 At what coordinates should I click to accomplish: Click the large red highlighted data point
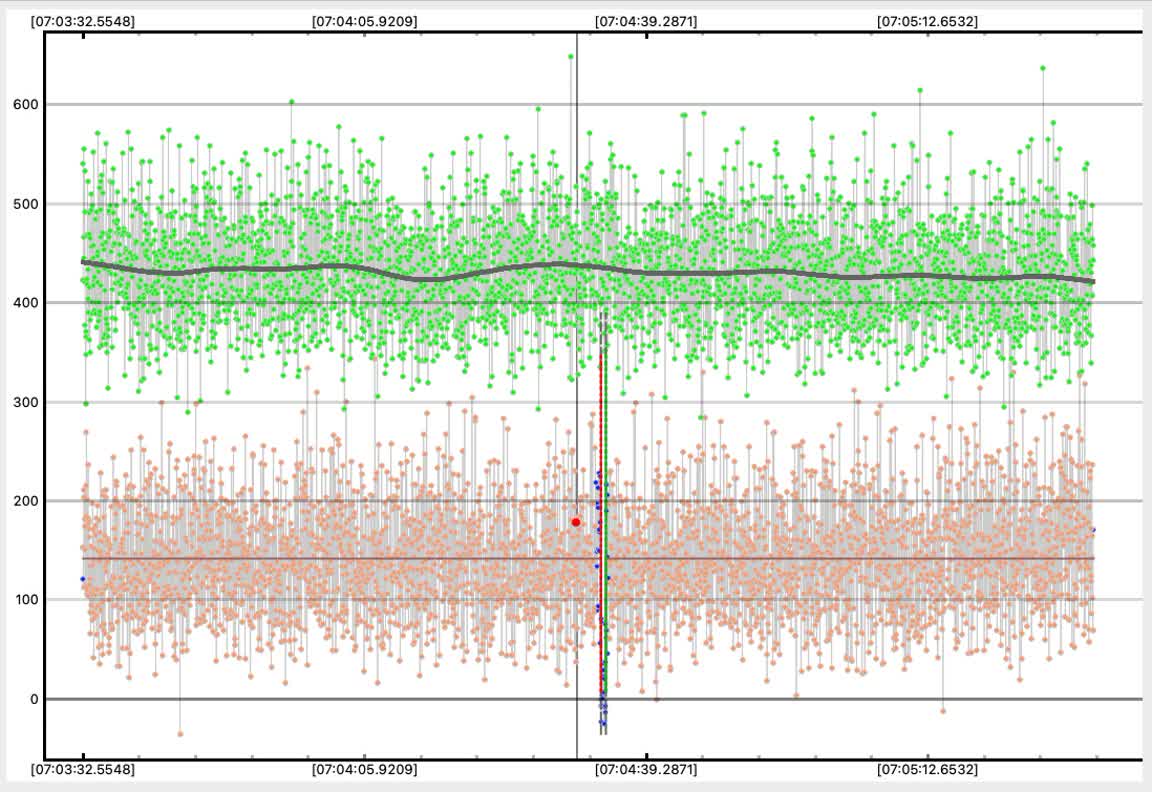[x=576, y=522]
